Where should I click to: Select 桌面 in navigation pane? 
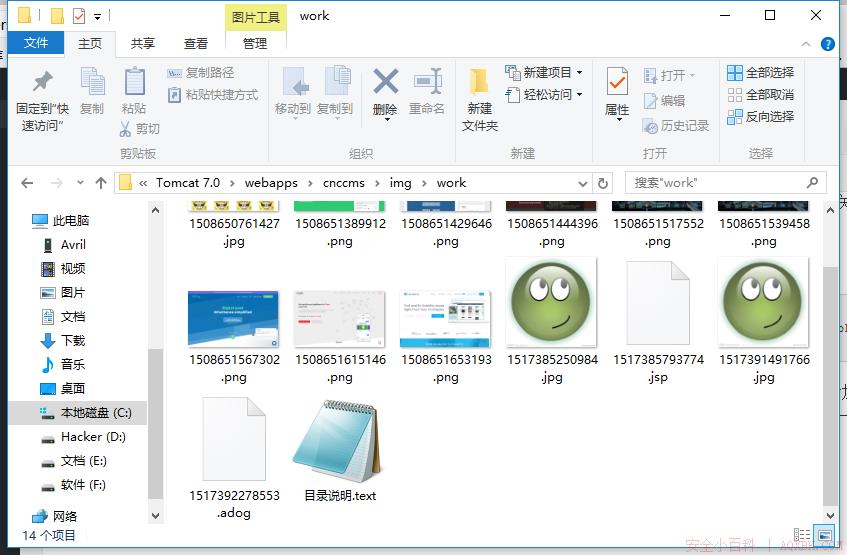[x=63, y=389]
